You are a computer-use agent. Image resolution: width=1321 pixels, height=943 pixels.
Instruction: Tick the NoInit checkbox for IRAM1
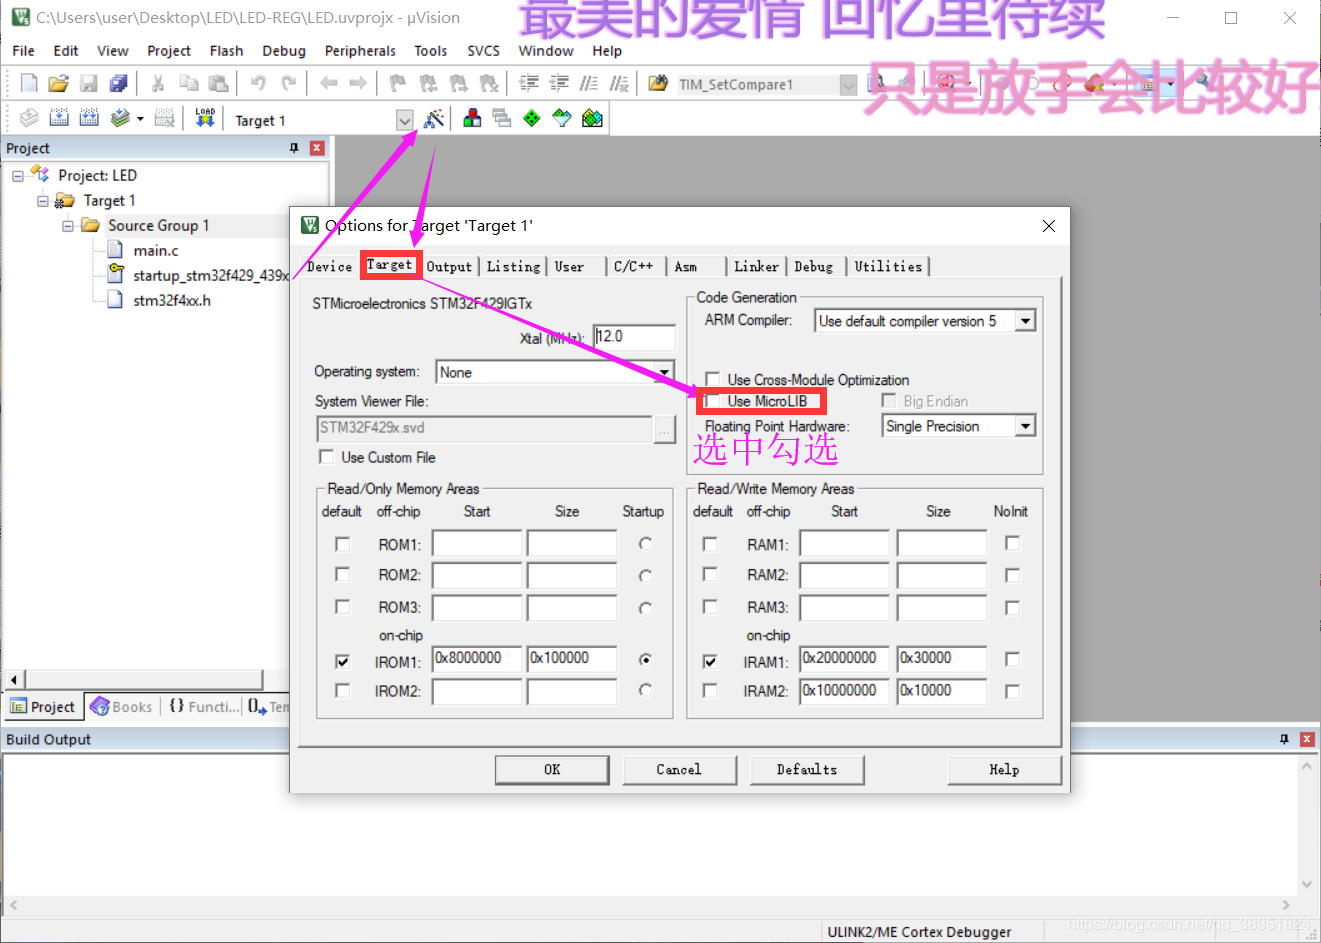[x=1012, y=659]
